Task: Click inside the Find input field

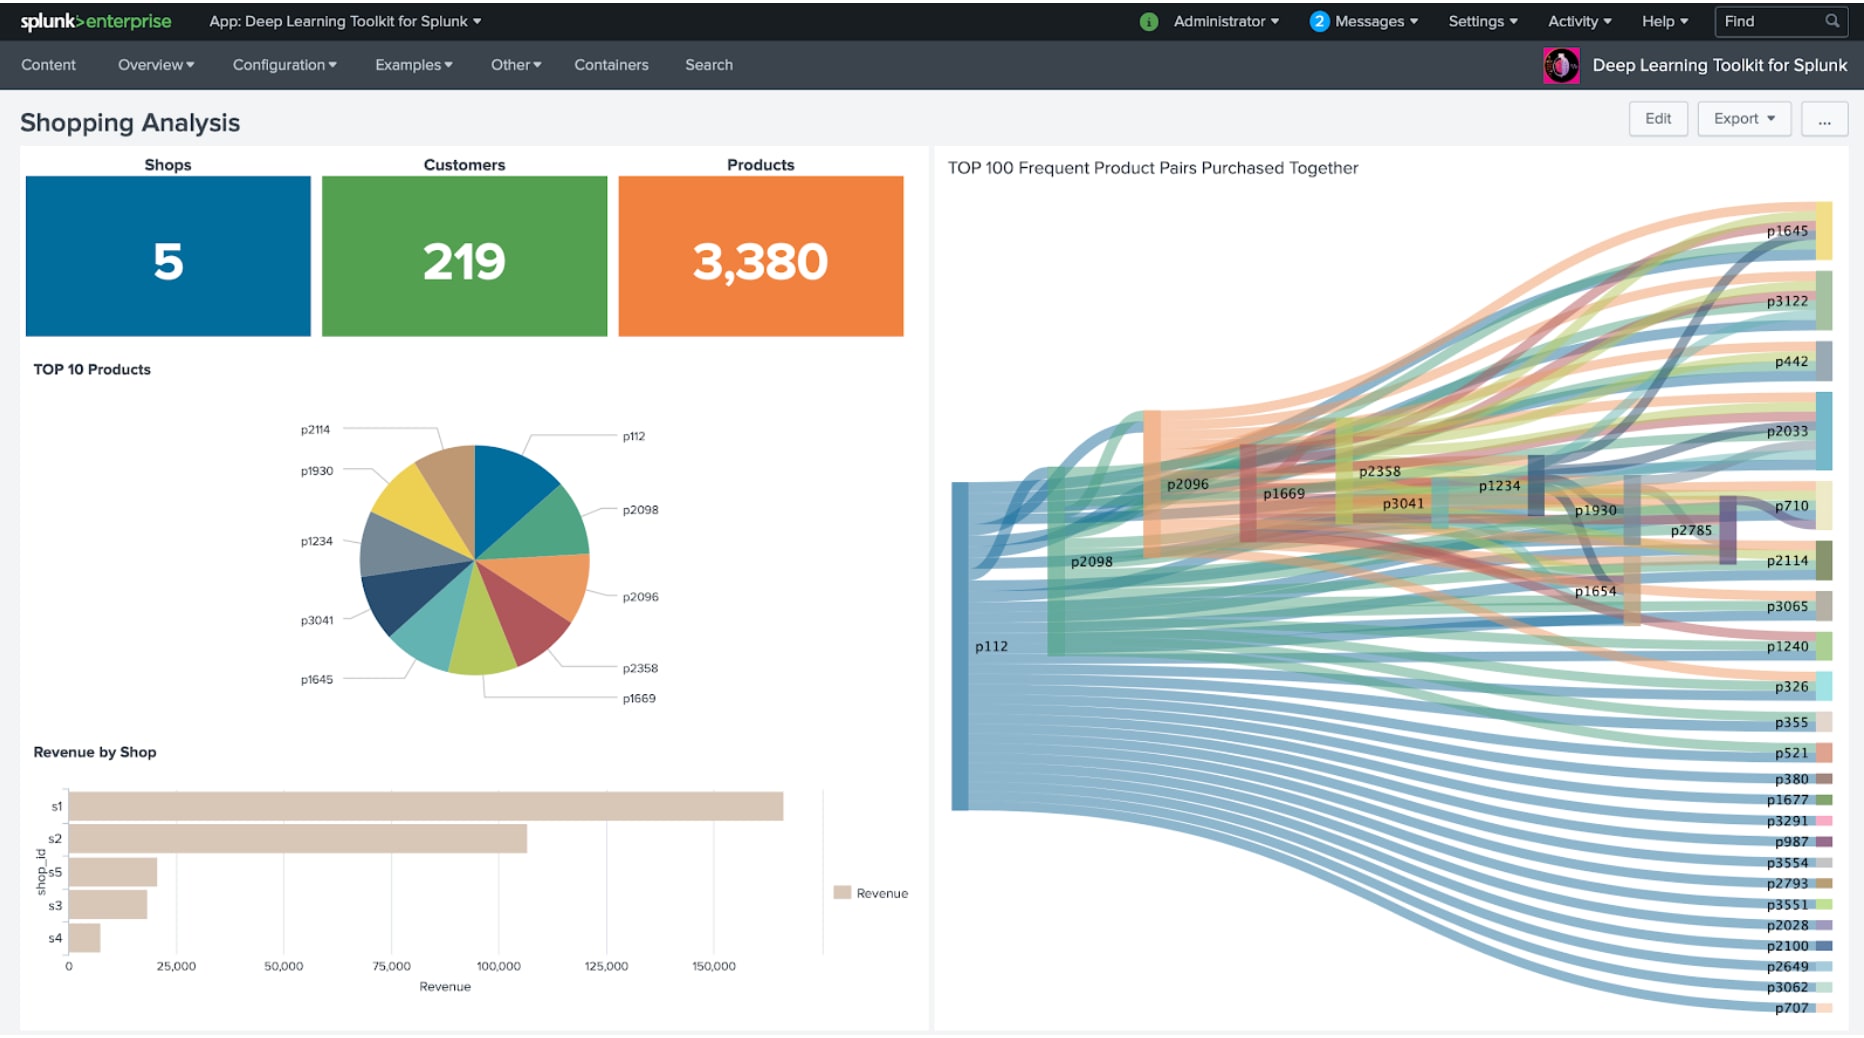Action: 1770,21
